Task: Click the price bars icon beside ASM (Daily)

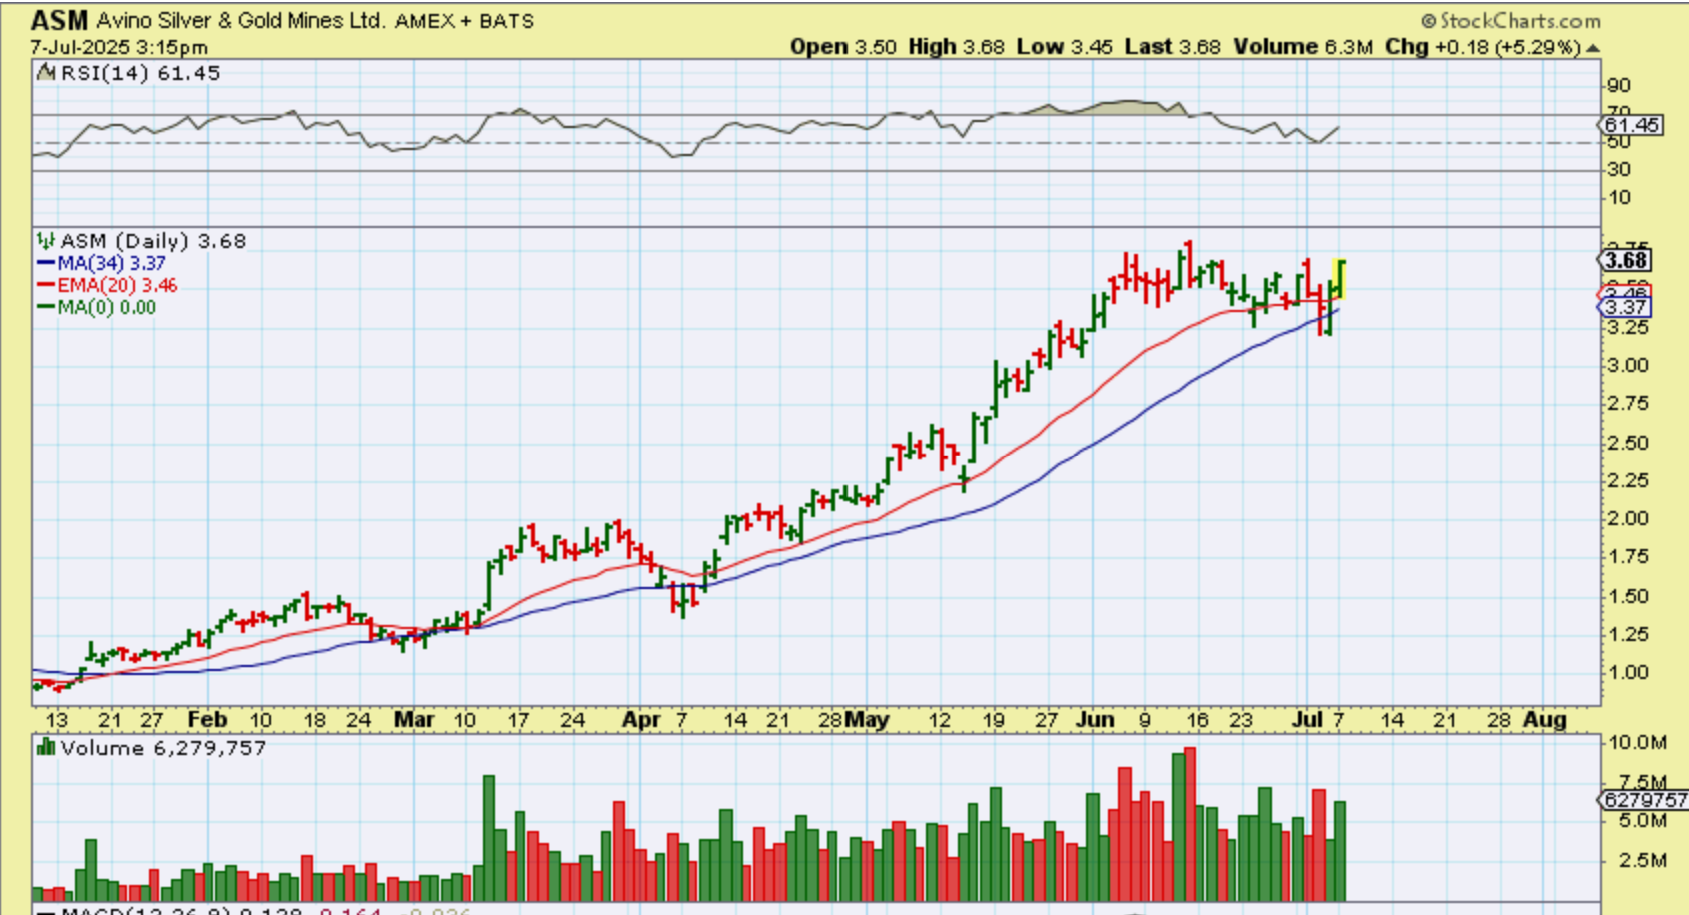Action: [x=46, y=241]
